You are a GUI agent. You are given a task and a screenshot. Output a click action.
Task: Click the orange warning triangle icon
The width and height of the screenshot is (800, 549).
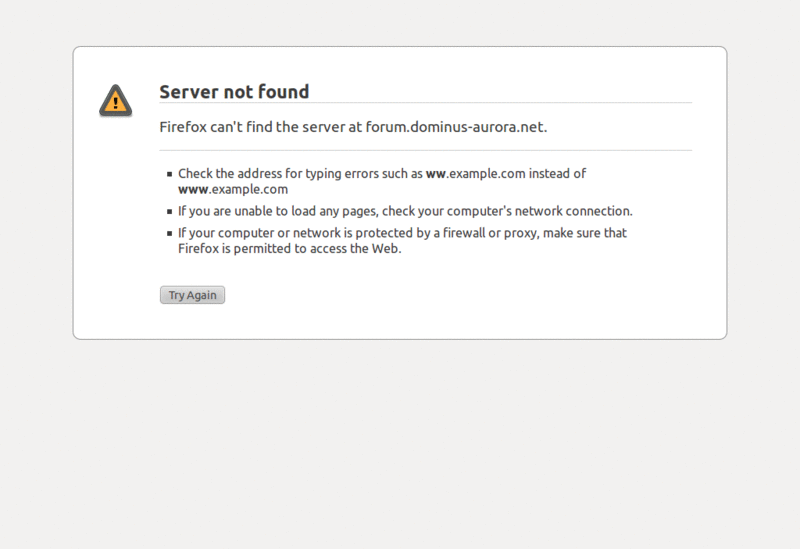tap(116, 100)
